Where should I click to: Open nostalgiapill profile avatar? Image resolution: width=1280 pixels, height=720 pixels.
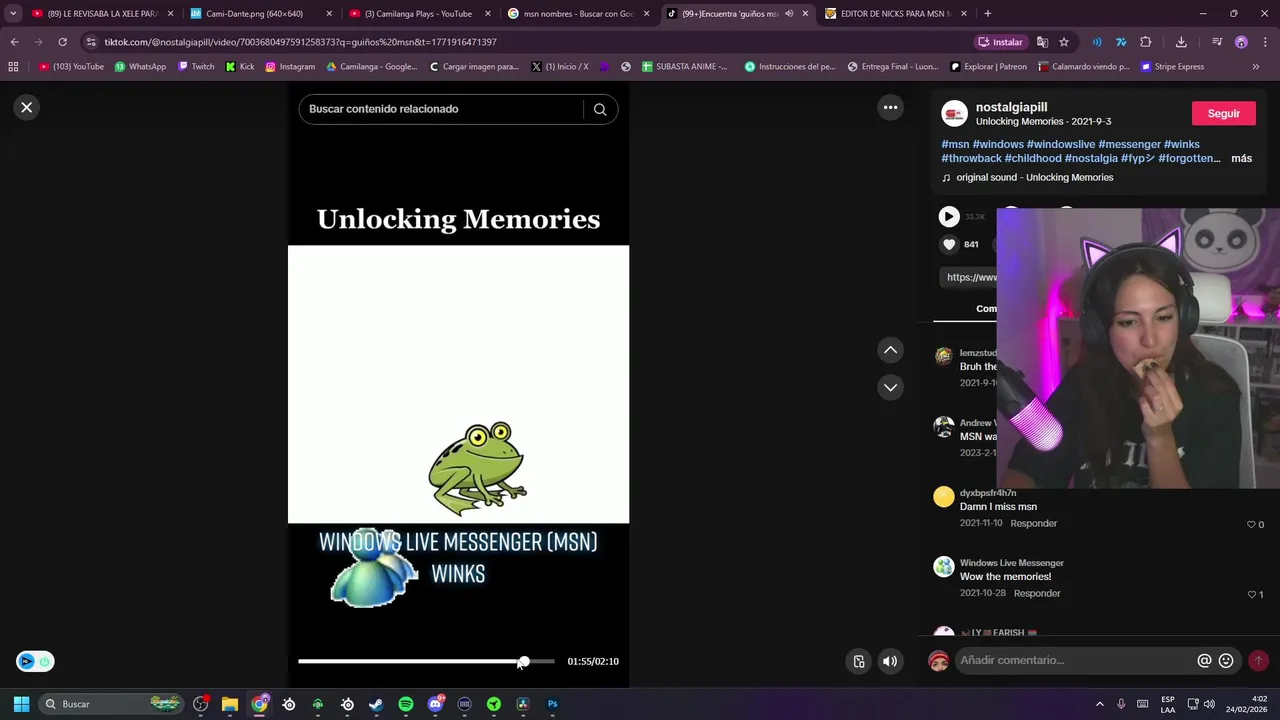(954, 113)
